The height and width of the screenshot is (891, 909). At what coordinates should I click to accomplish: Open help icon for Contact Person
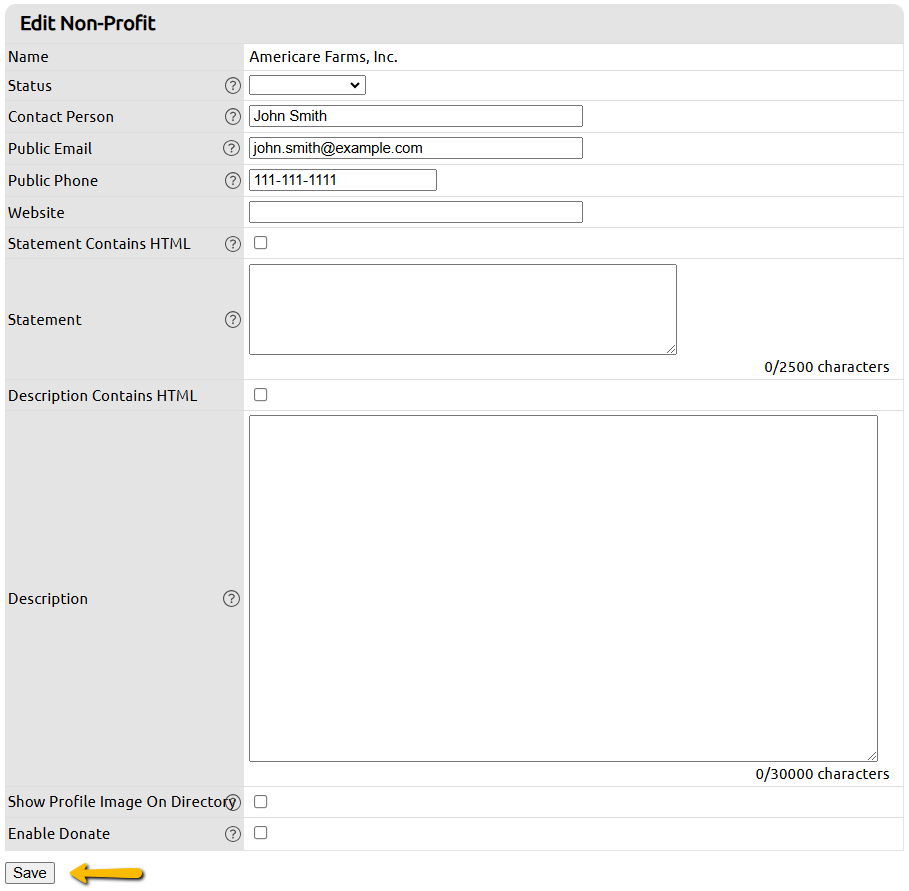232,117
